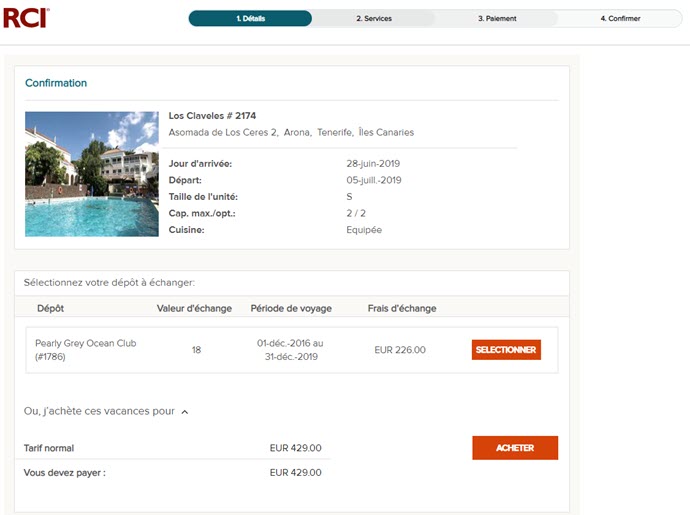
Task: Go to step 3. Paiement
Action: pyautogui.click(x=497, y=18)
